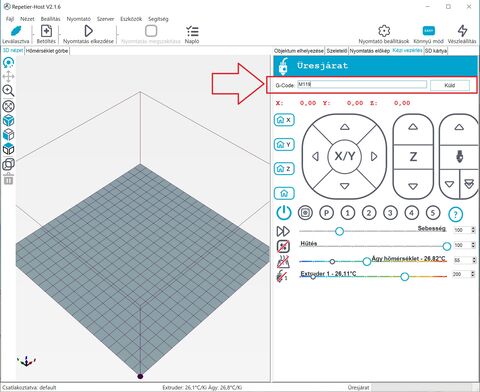Switch to Szeletelő tab
This screenshot has height=392, width=480.
click(336, 51)
